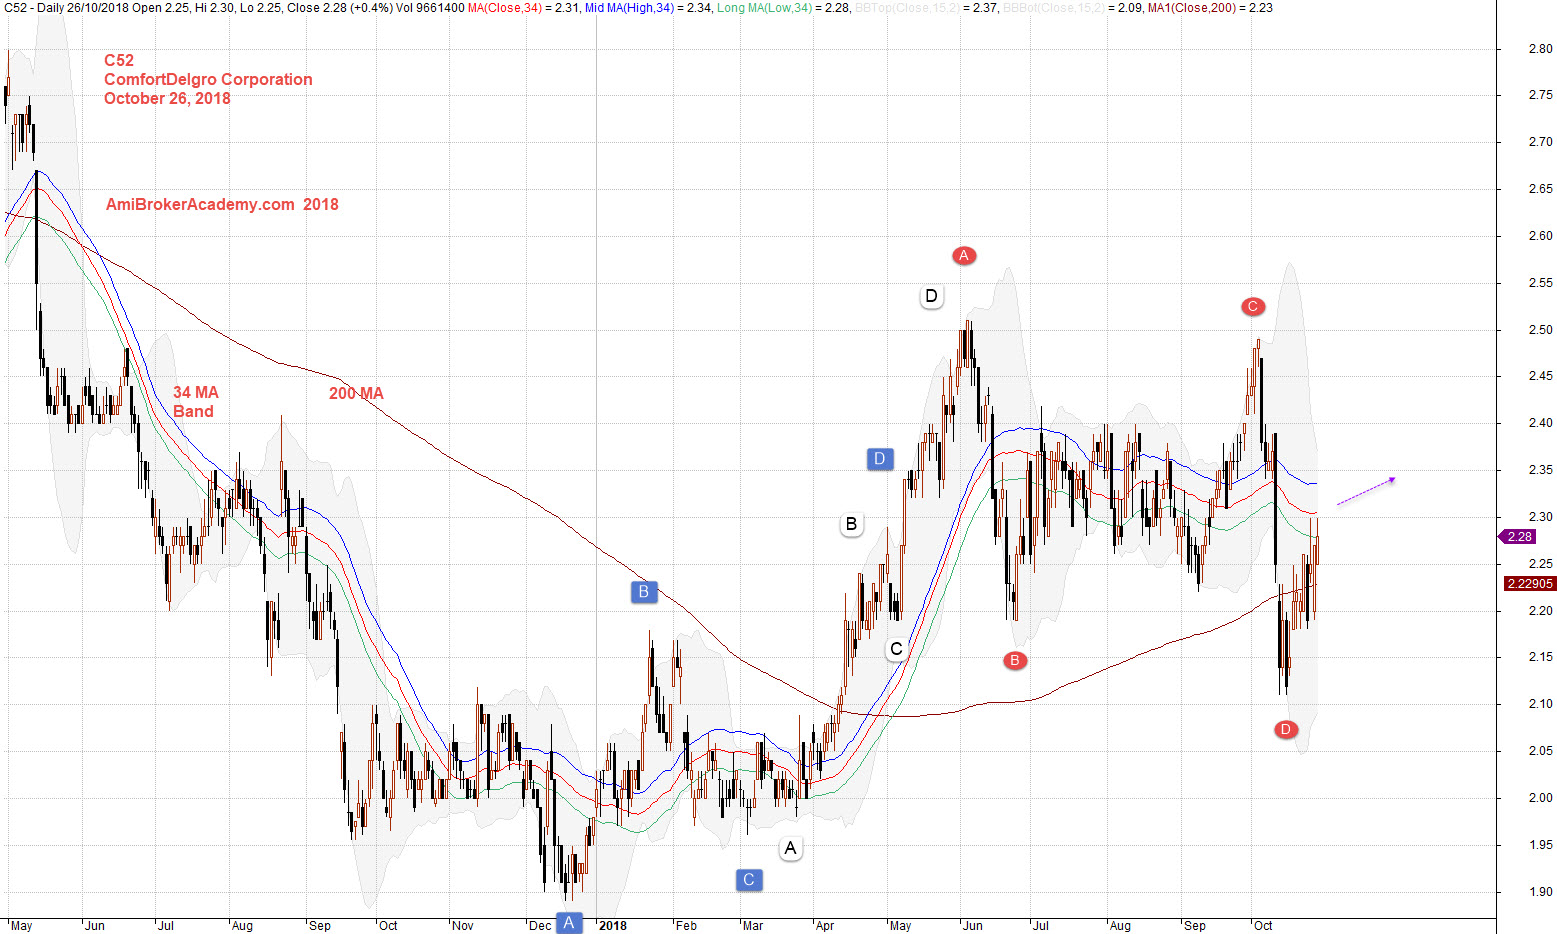Click the 2.70 price axis value
This screenshot has height=934, width=1557.
[1540, 143]
